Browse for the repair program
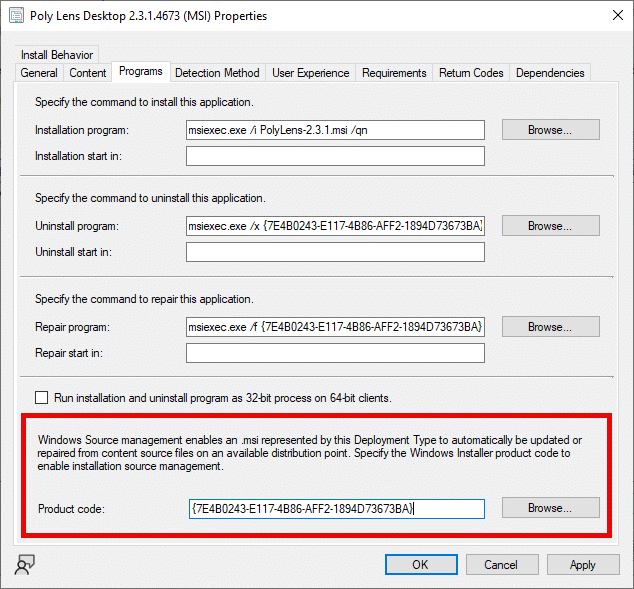Viewport: 634px width, 589px height. point(550,327)
